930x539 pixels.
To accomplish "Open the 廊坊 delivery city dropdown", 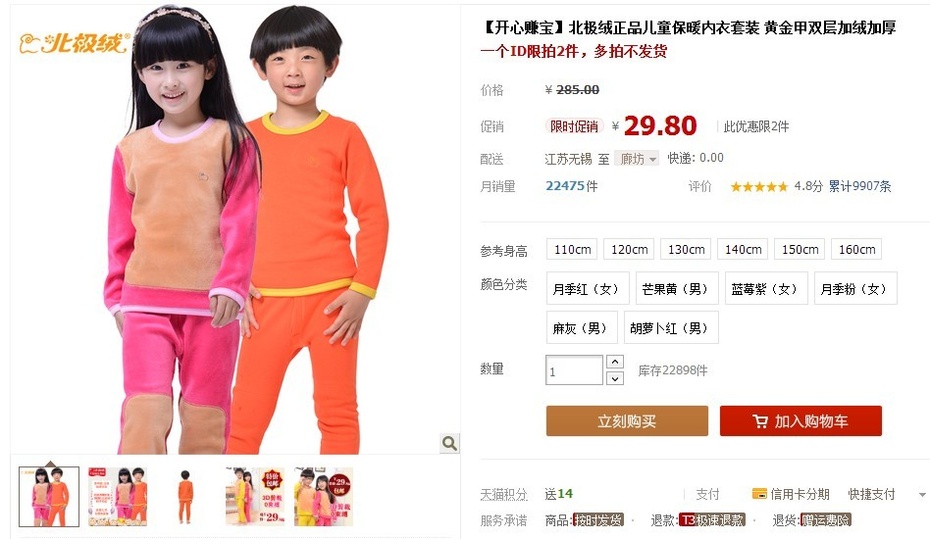I will [x=636, y=159].
